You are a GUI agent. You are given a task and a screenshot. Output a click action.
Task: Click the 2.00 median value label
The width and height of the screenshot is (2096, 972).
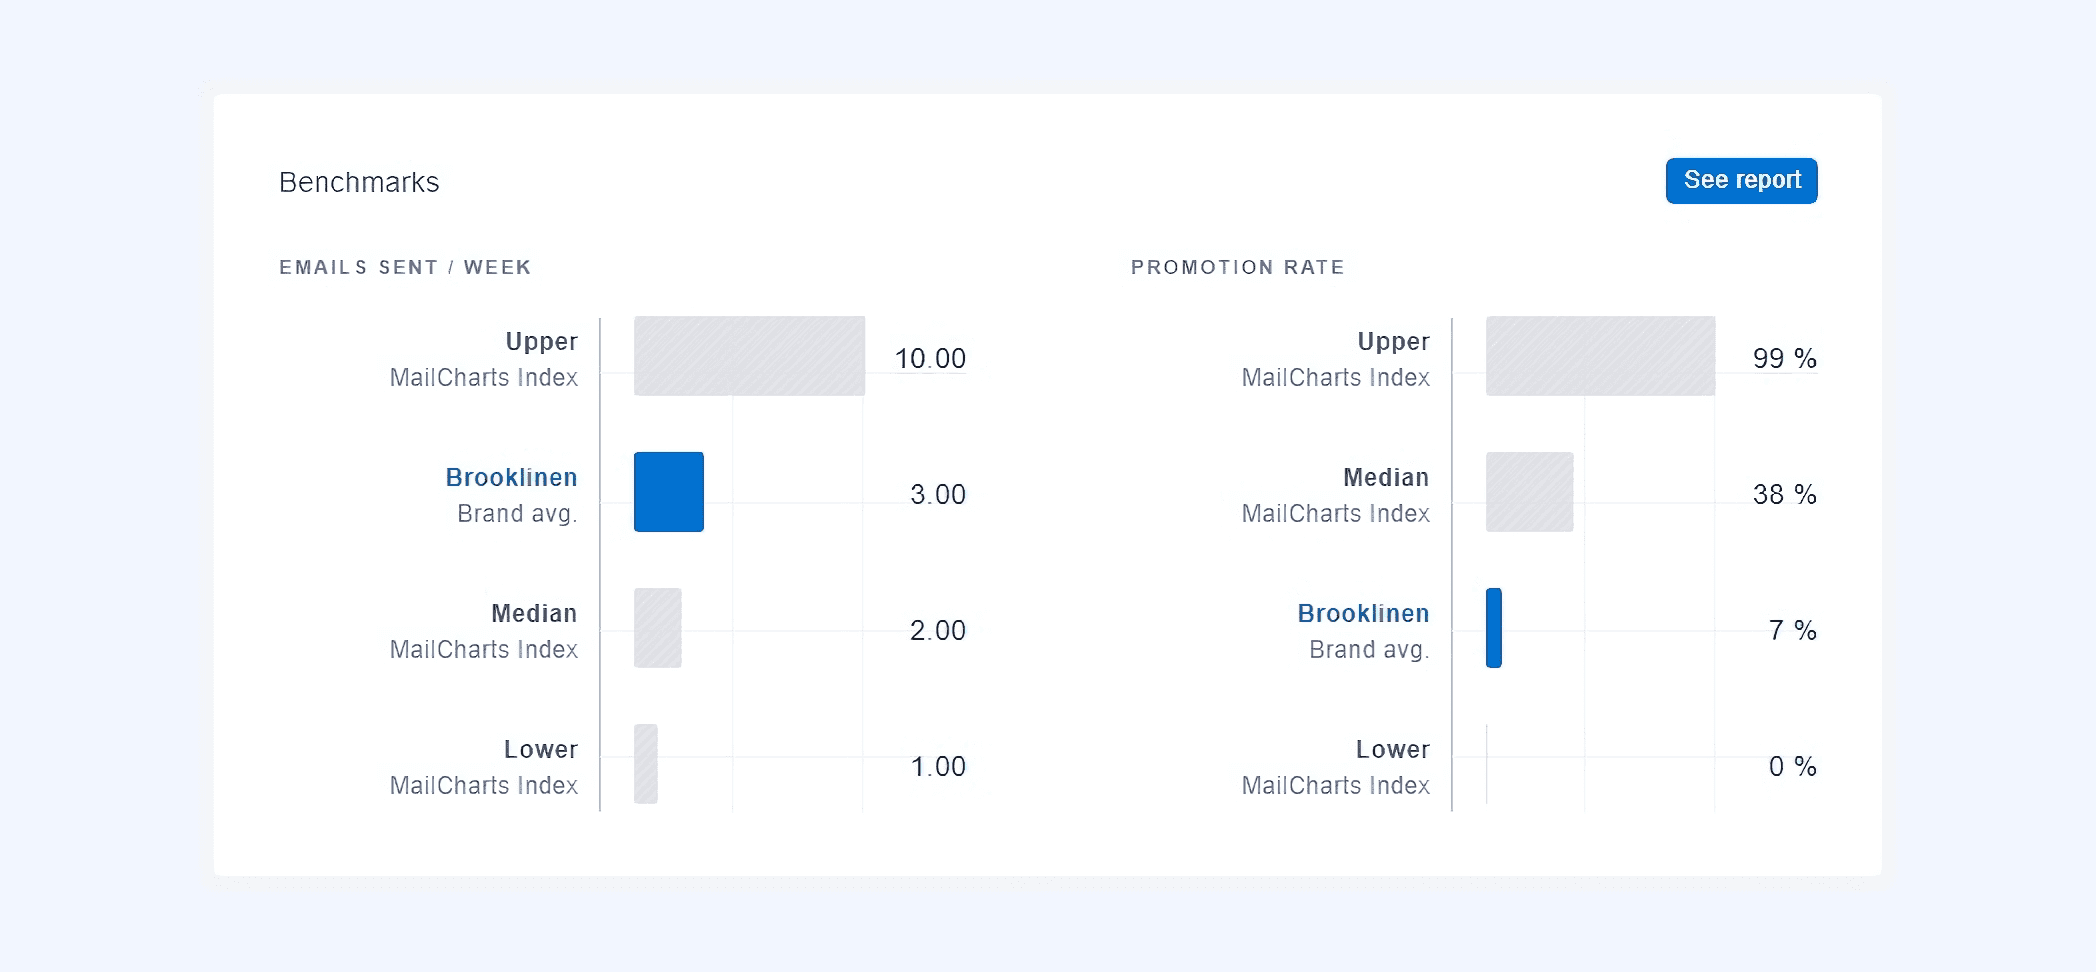click(x=938, y=631)
